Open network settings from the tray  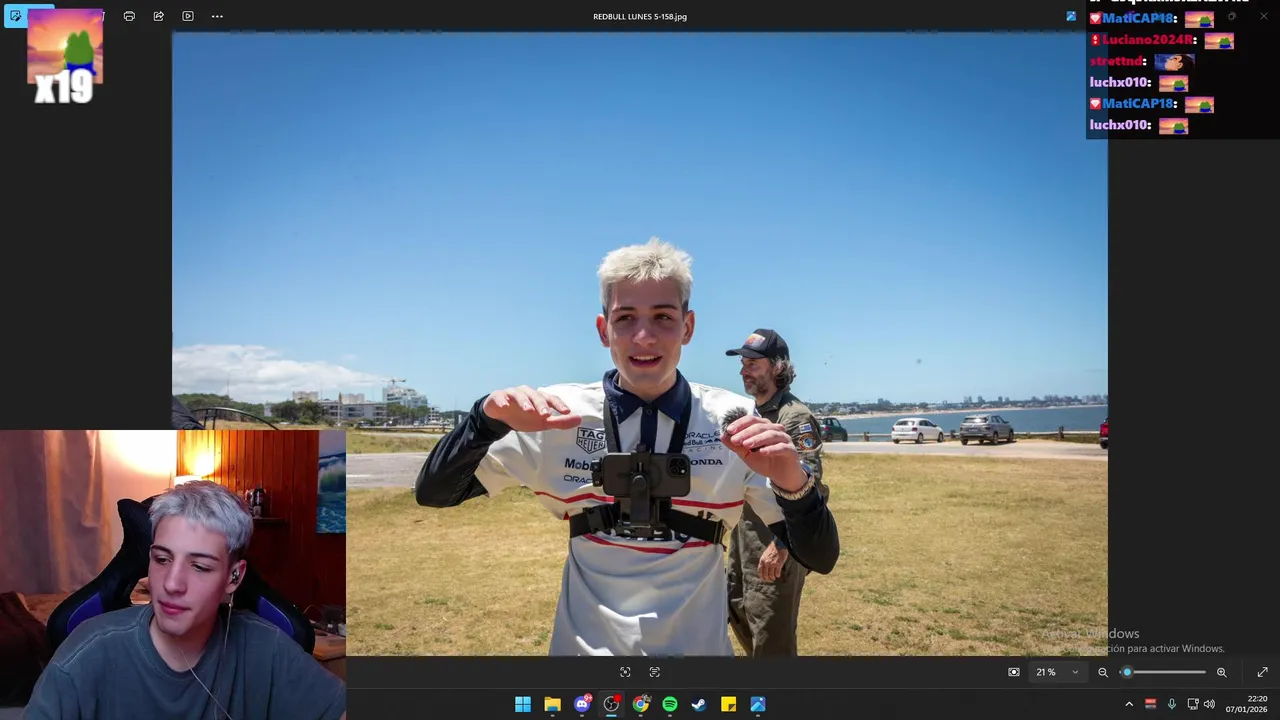pos(1192,704)
